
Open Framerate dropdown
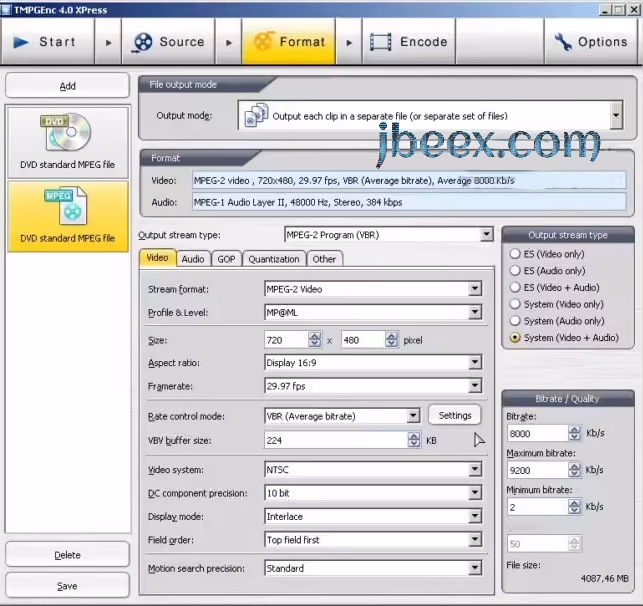[475, 385]
